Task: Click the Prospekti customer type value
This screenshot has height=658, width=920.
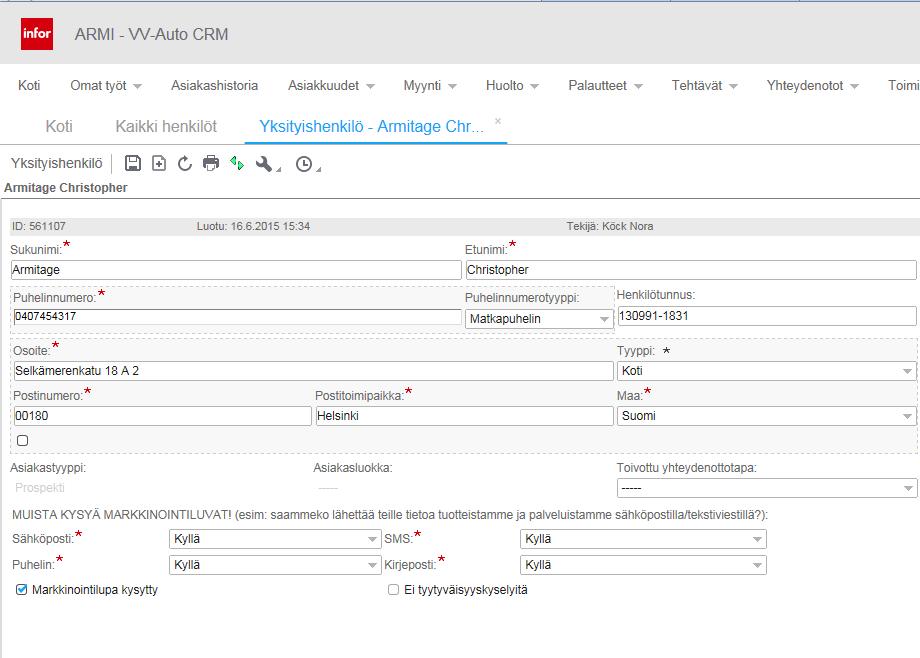Action: pos(40,488)
